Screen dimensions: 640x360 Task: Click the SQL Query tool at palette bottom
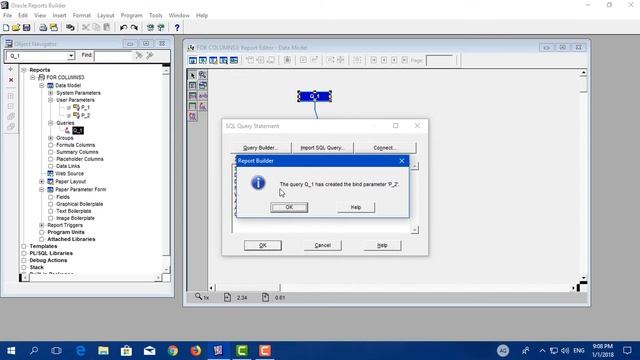coord(193,116)
